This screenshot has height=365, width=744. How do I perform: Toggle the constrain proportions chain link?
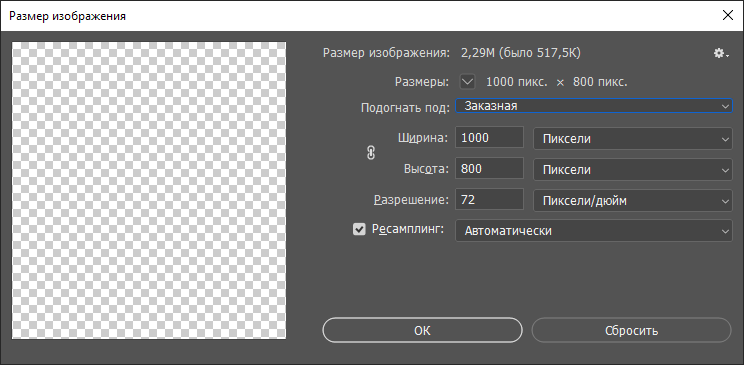point(372,153)
